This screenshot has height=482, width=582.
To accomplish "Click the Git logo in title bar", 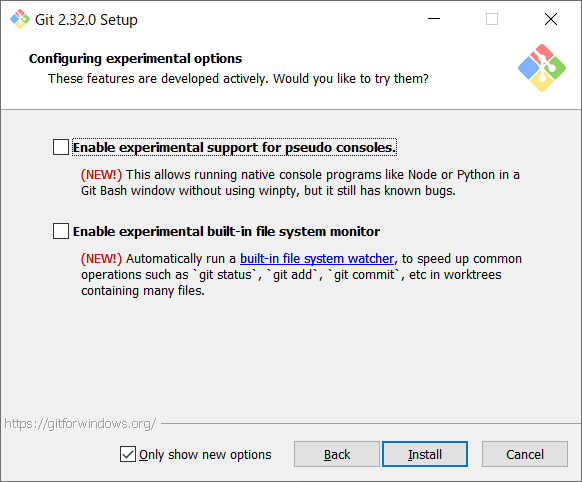I will click(x=20, y=19).
